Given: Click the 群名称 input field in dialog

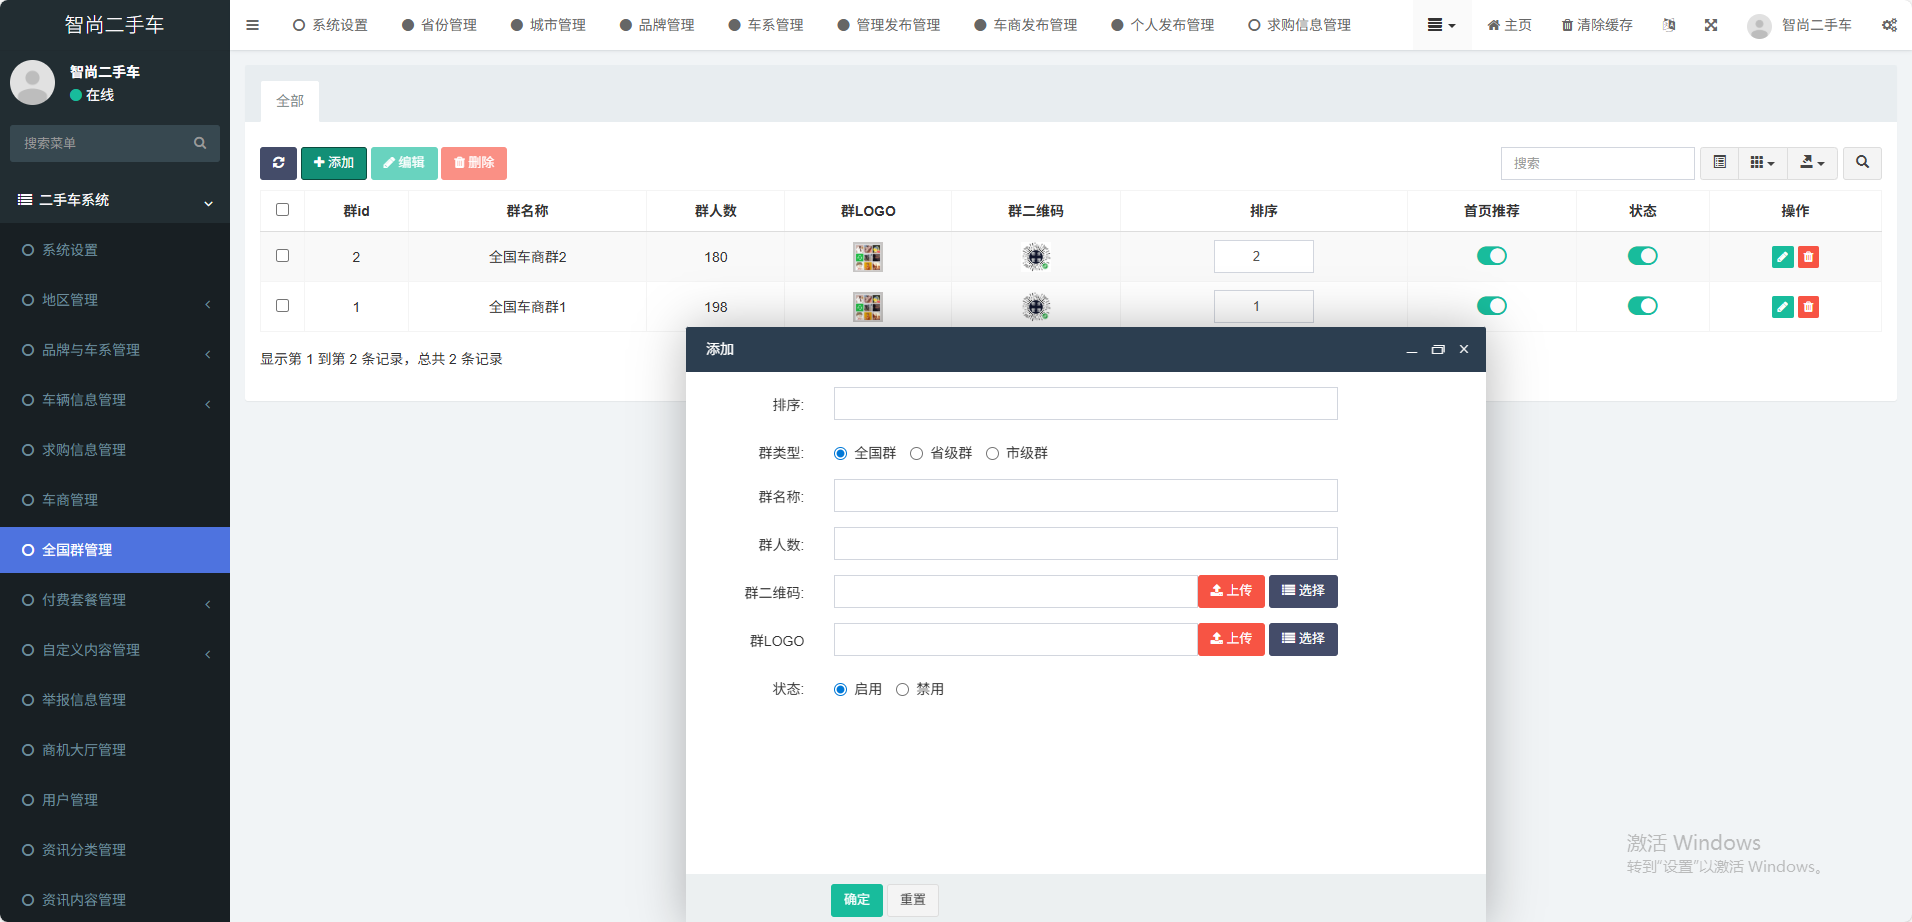Looking at the screenshot, I should [x=1085, y=496].
